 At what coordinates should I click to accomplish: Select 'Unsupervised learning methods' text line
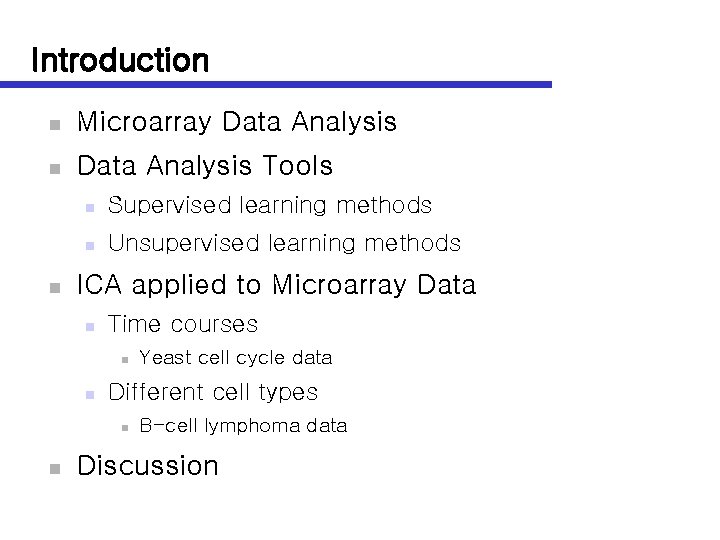click(284, 243)
